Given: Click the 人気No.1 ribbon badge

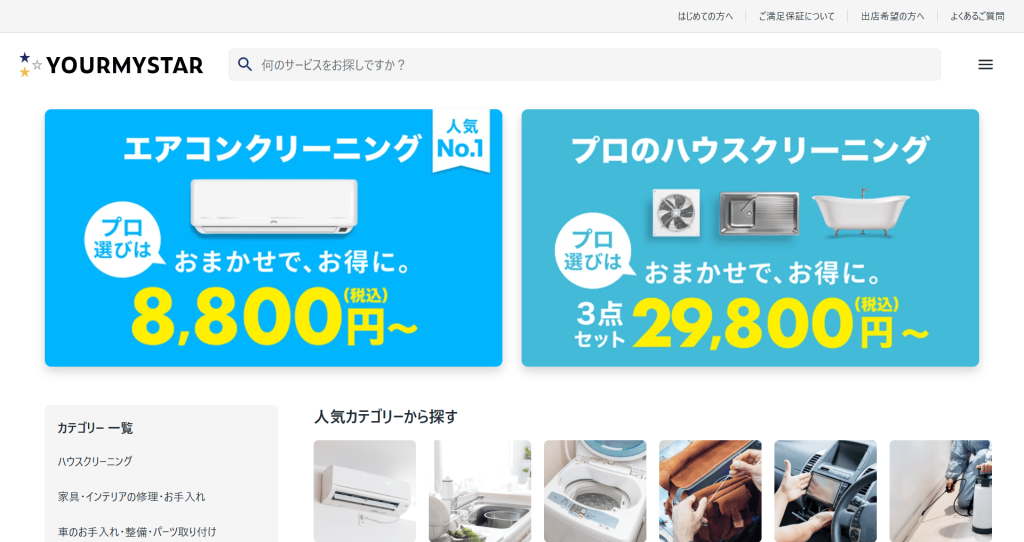Looking at the screenshot, I should click(461, 140).
